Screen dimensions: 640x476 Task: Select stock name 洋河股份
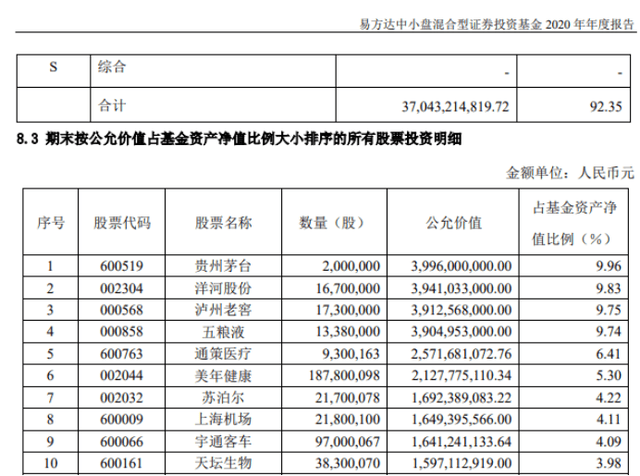[x=223, y=289]
